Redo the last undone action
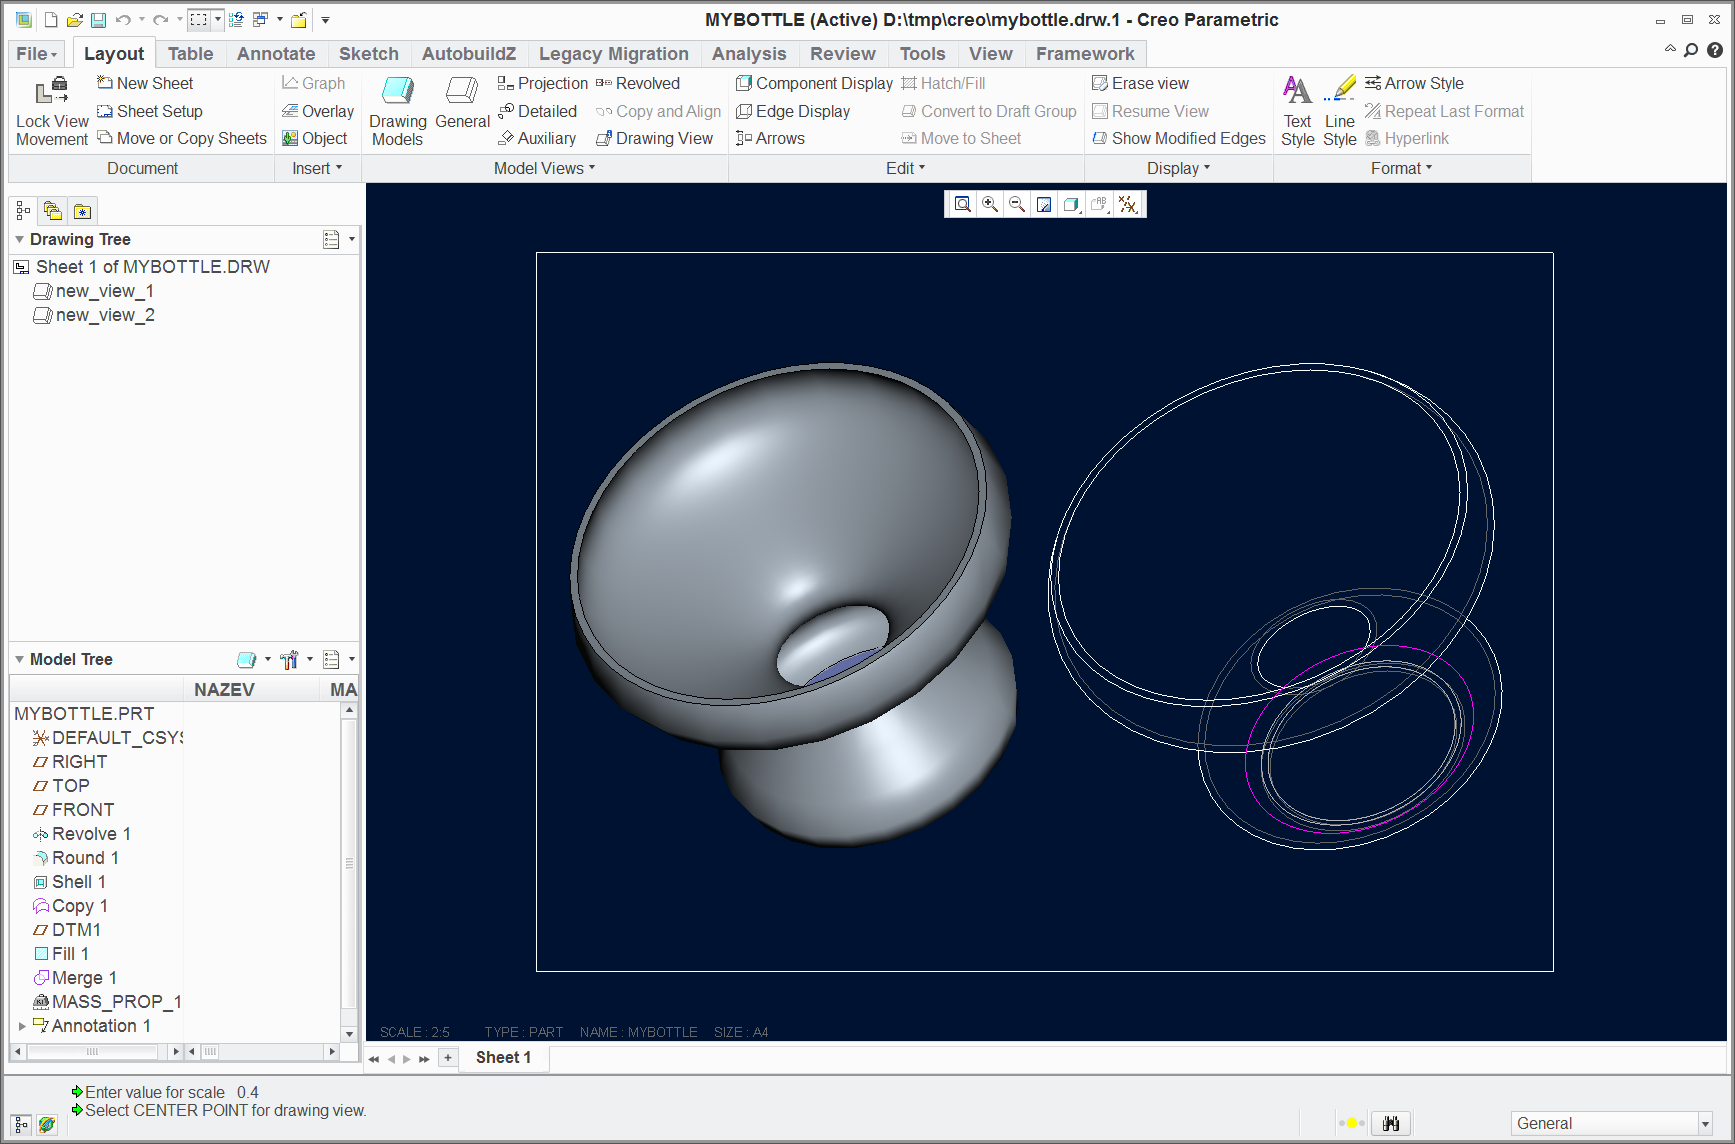Screen dimensions: 1735x1144 (160, 20)
